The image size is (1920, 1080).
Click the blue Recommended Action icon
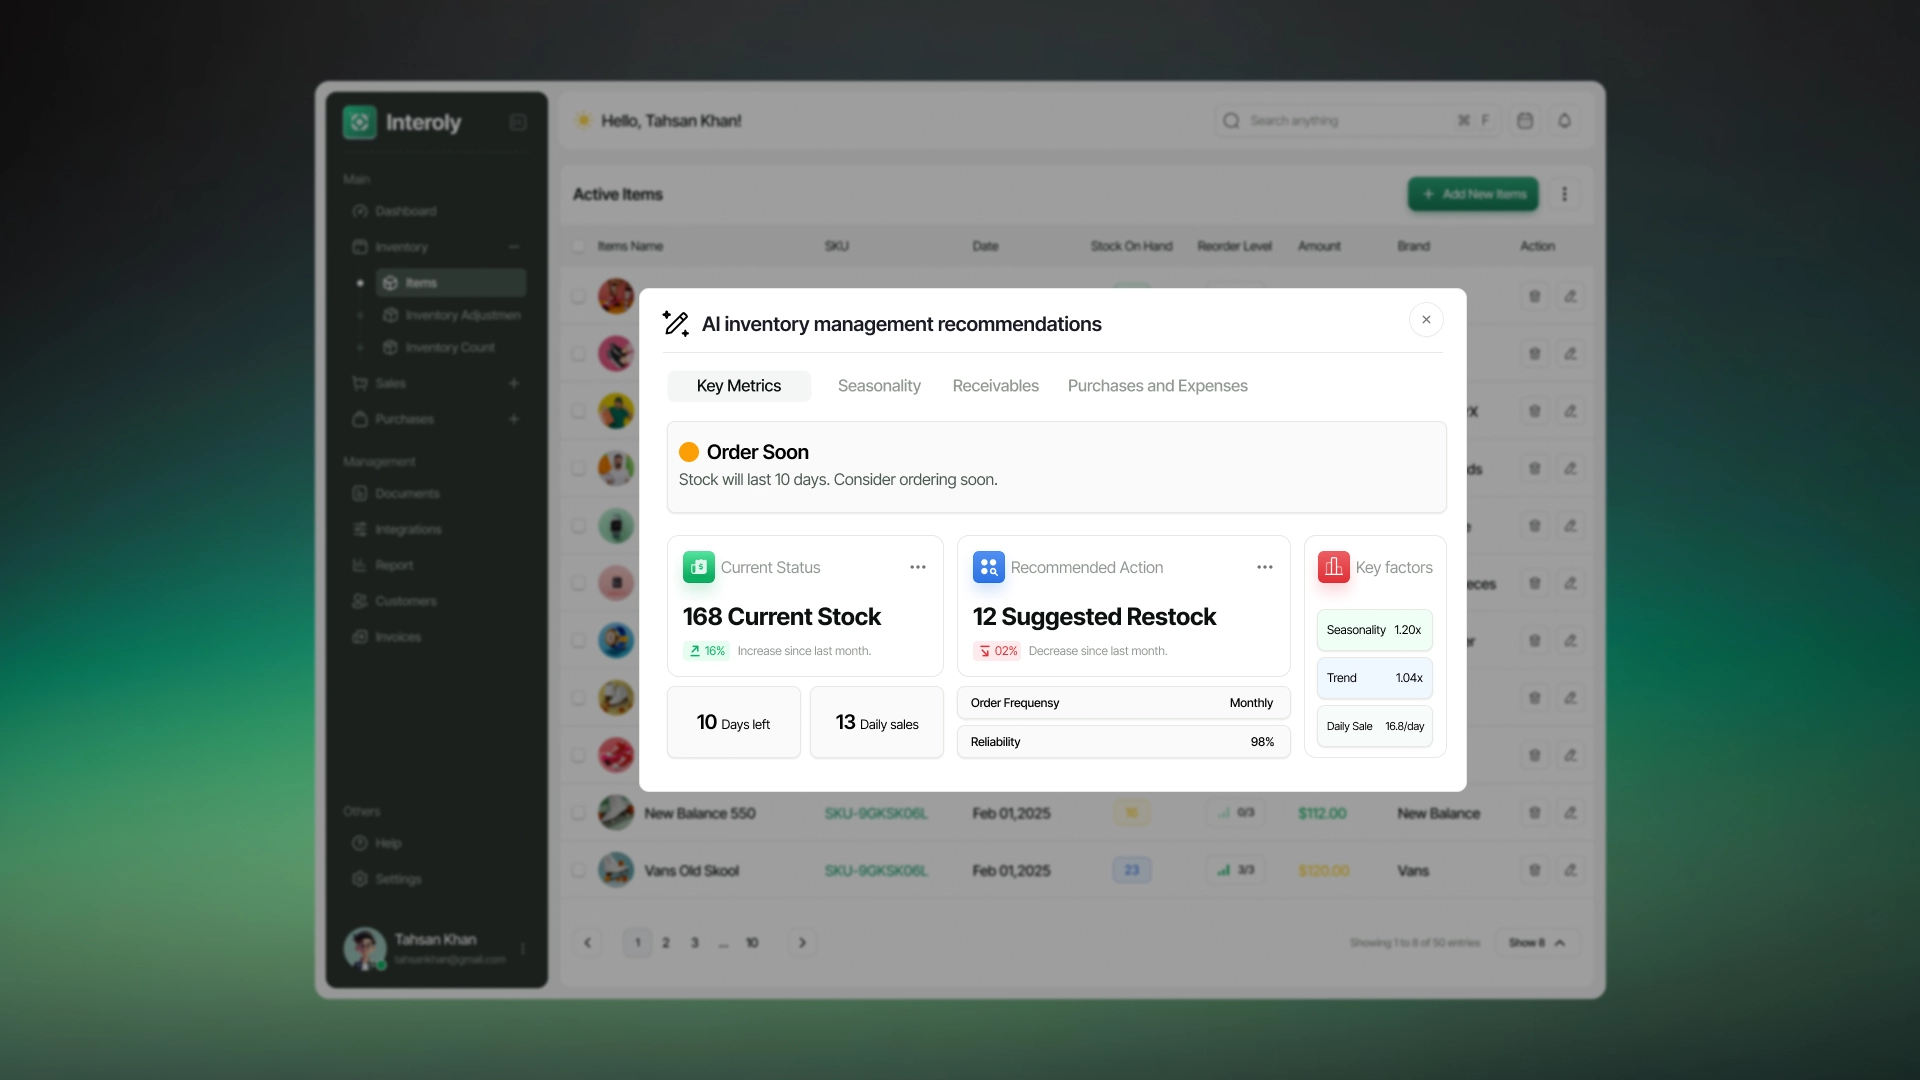click(988, 567)
